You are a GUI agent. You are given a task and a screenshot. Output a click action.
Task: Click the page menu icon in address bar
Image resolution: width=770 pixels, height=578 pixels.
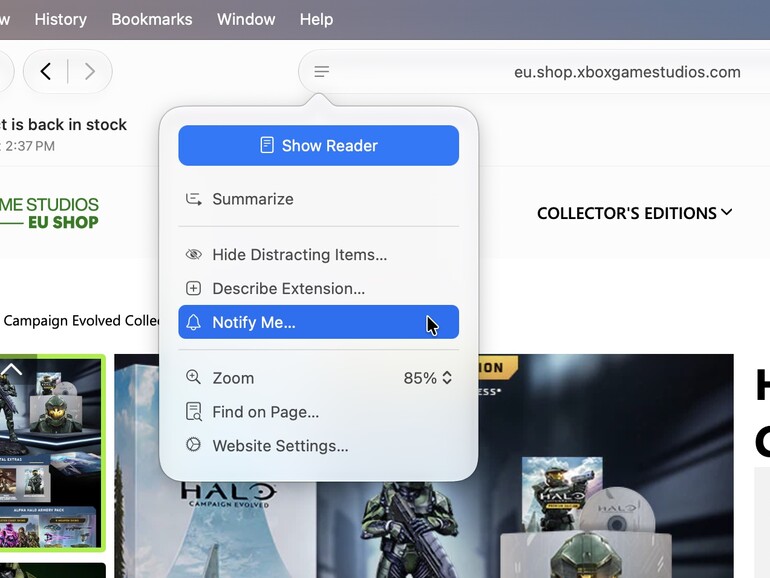point(322,72)
